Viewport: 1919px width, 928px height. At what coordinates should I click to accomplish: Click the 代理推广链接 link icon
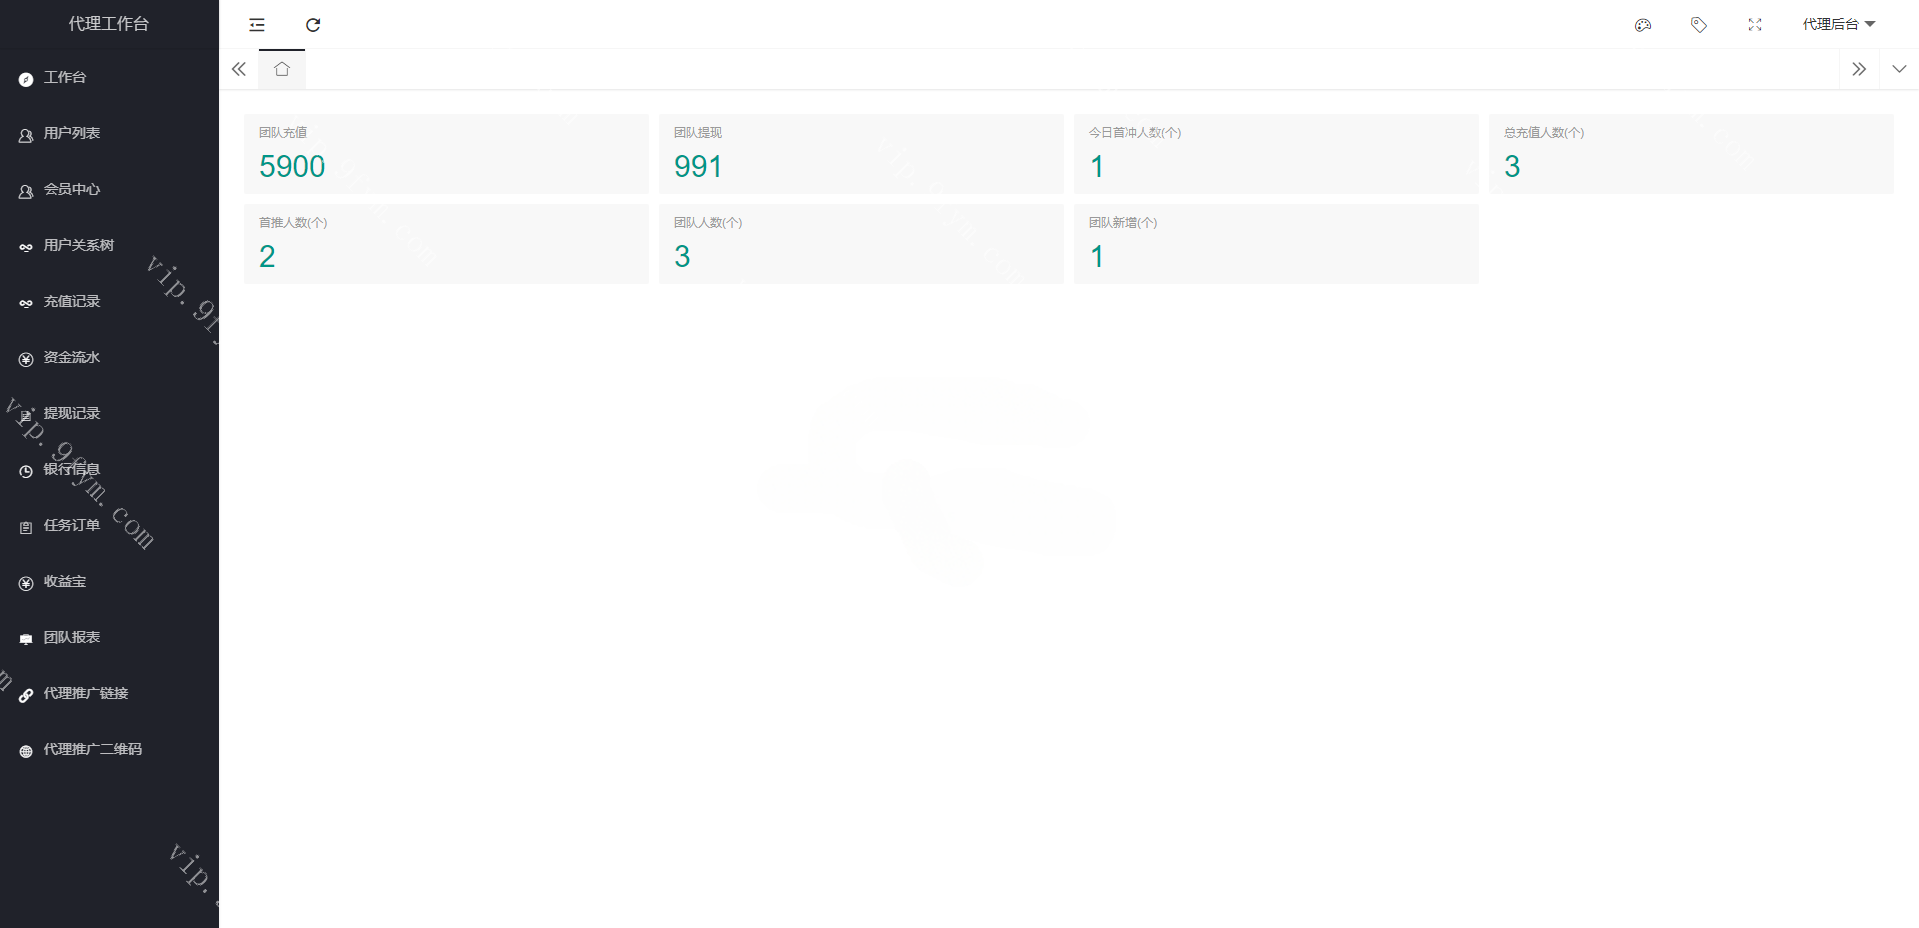coord(26,695)
